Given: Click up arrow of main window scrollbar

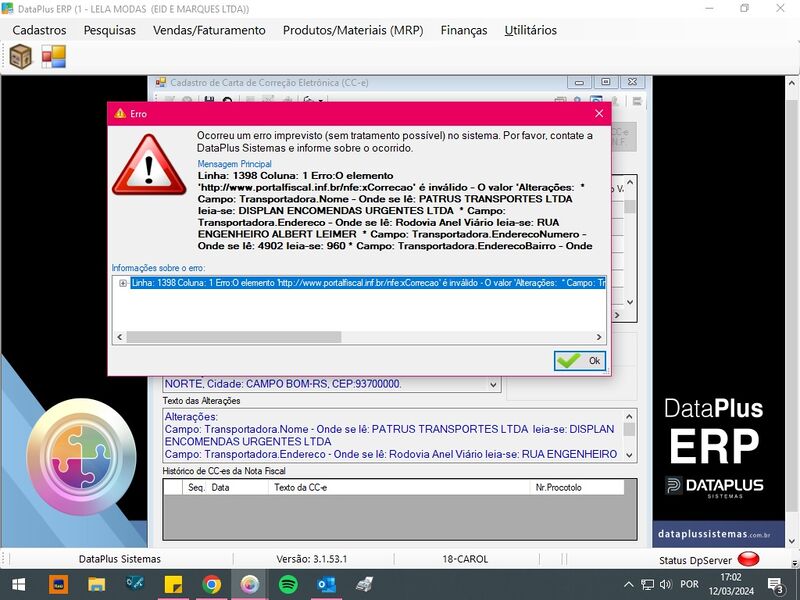Looking at the screenshot, I should click(x=792, y=83).
